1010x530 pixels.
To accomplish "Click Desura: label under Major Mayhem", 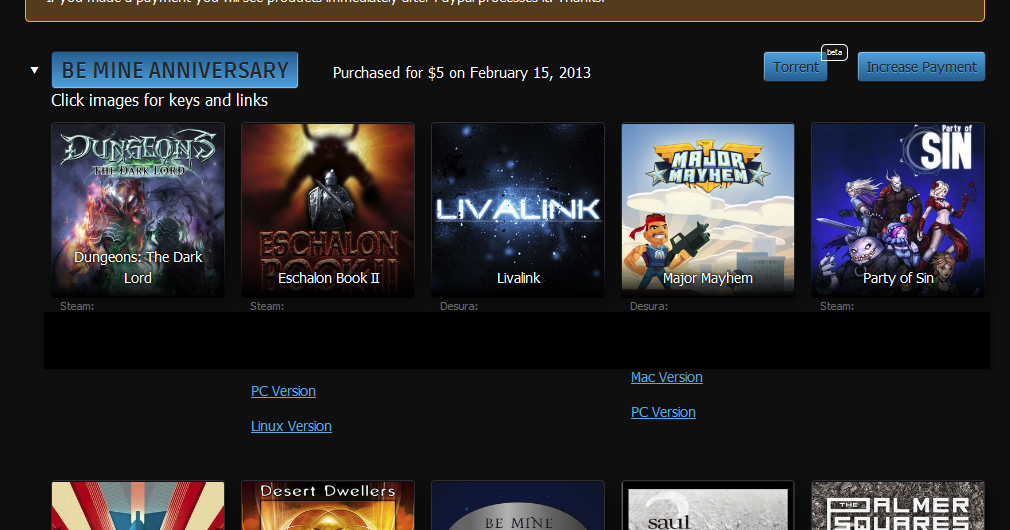I will point(649,307).
